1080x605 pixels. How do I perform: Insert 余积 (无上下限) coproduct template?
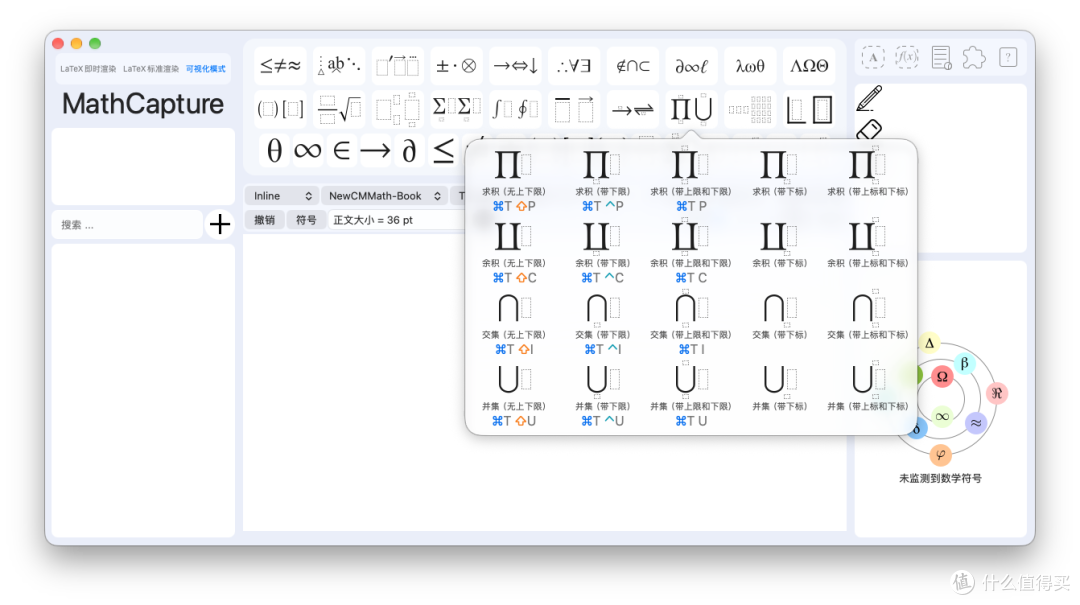tap(514, 252)
